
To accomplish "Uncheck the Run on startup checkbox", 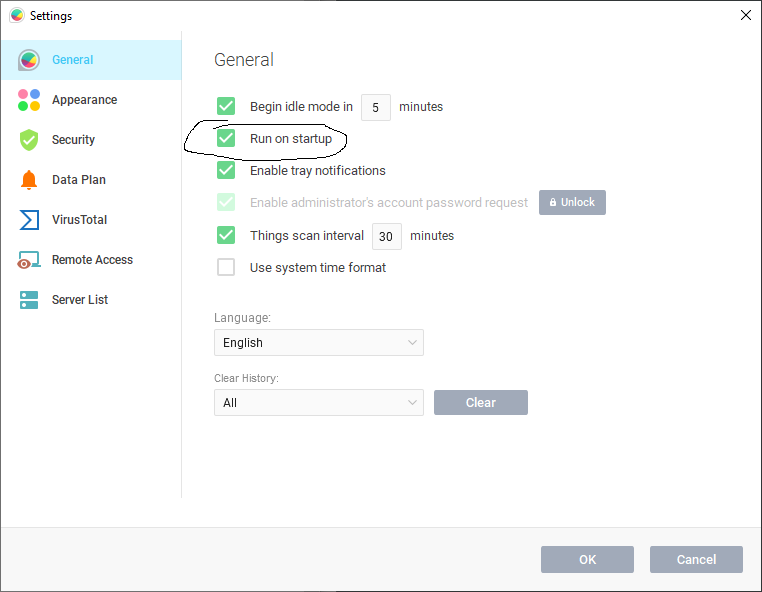I will (x=226, y=138).
